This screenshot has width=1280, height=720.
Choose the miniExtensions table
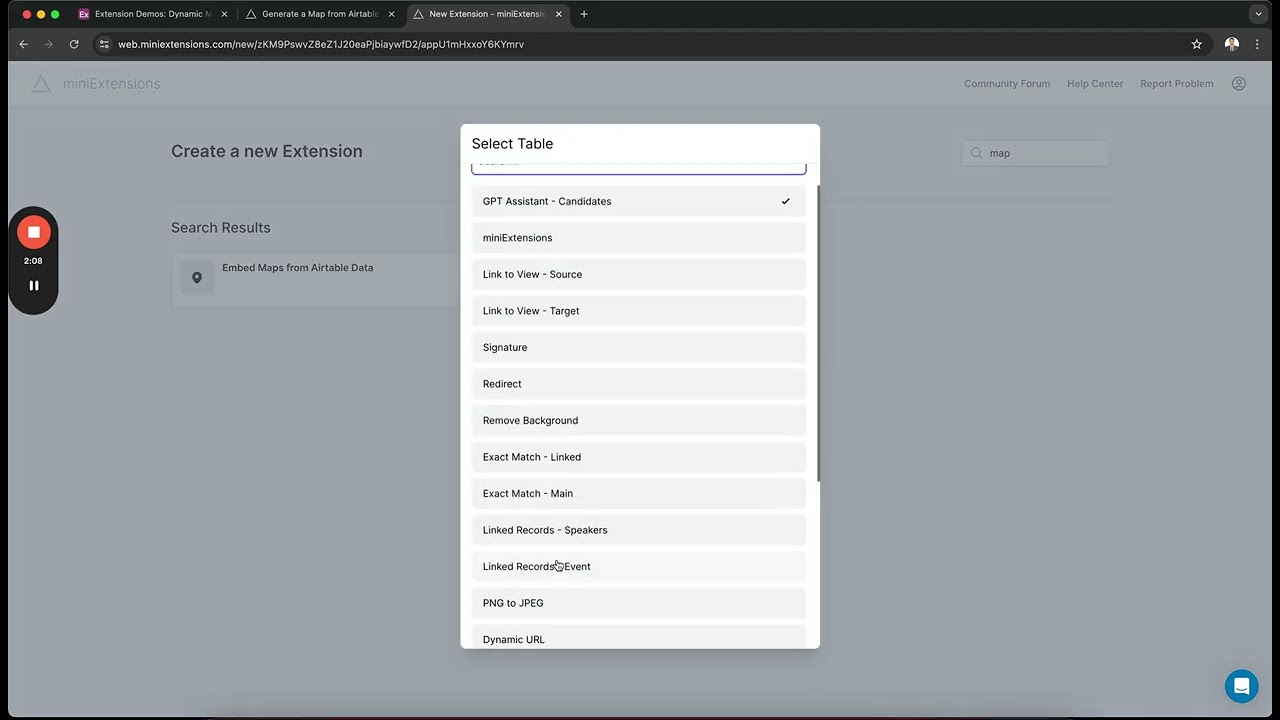coord(639,238)
